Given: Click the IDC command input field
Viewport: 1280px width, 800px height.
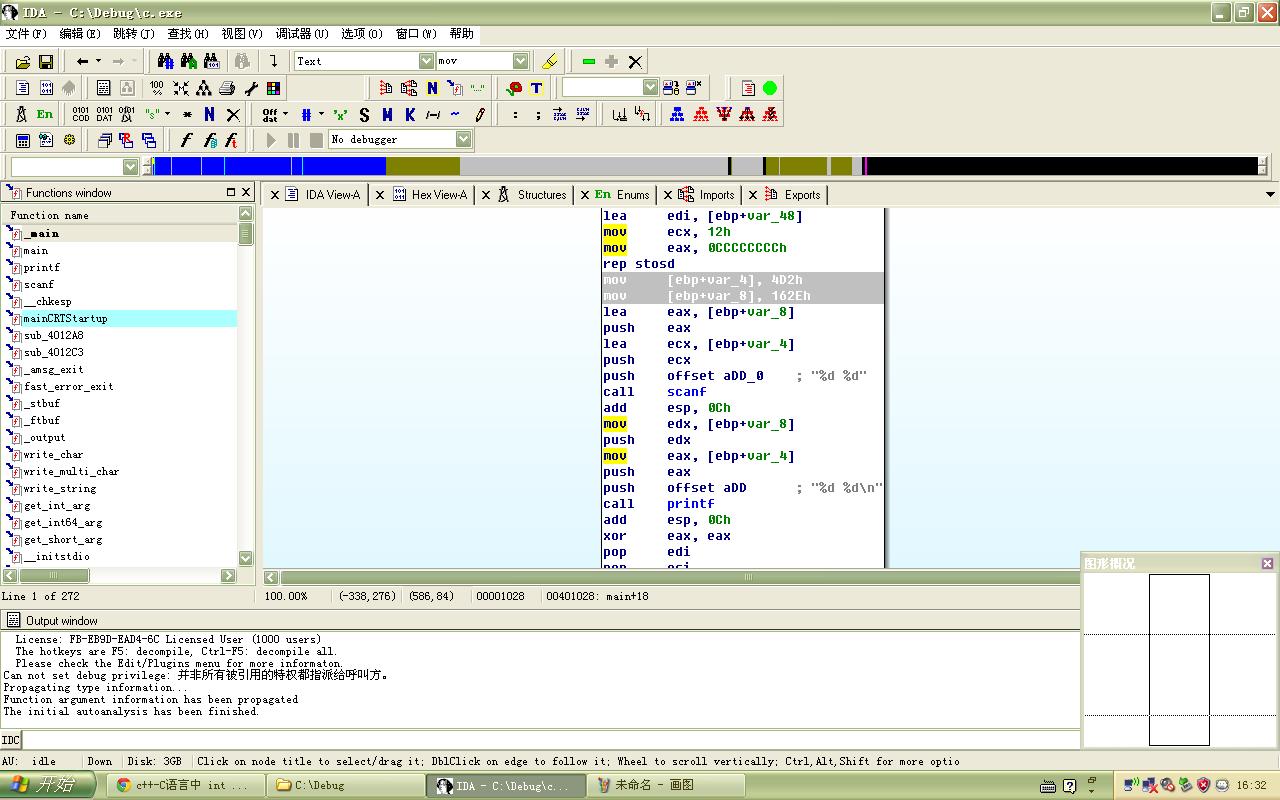Looking at the screenshot, I should point(550,740).
